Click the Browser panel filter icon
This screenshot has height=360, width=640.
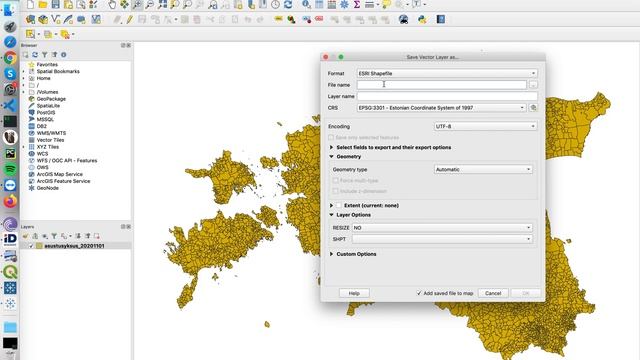[44, 55]
